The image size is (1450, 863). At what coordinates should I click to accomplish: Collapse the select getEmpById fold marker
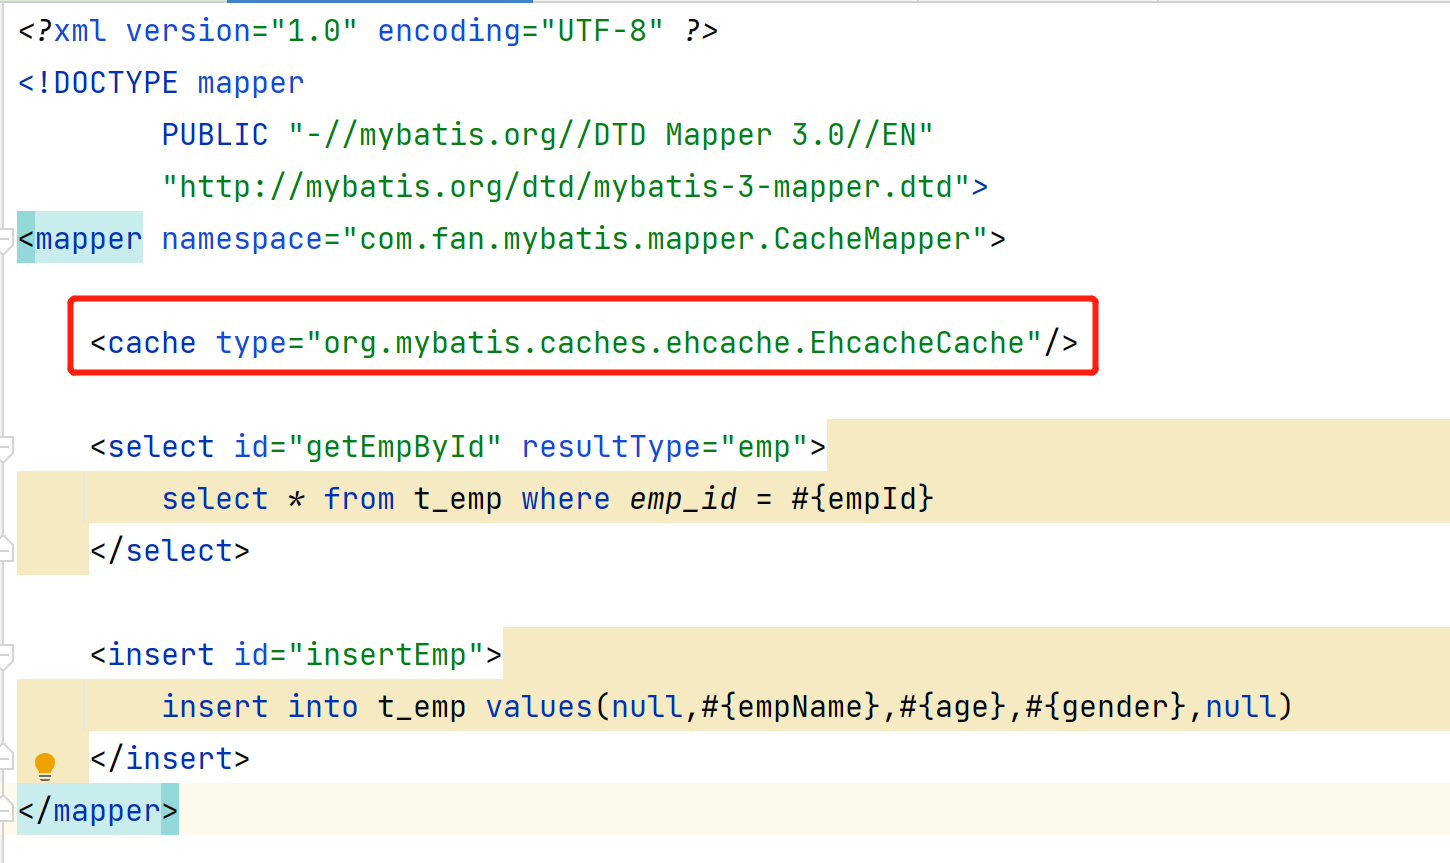5,447
